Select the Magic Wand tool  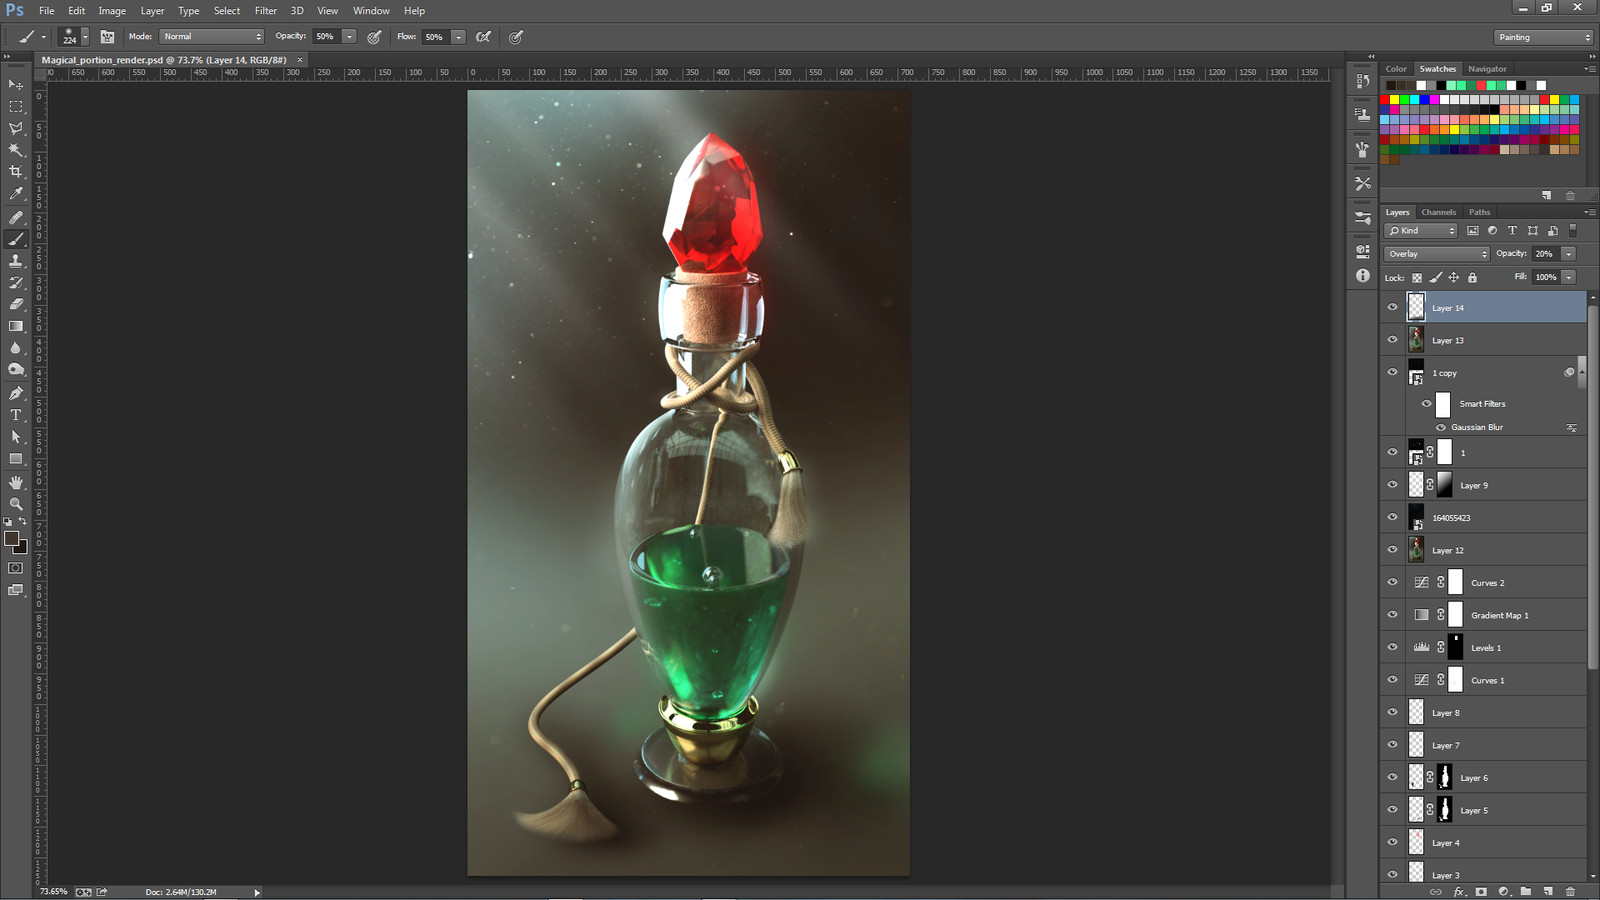click(x=16, y=150)
